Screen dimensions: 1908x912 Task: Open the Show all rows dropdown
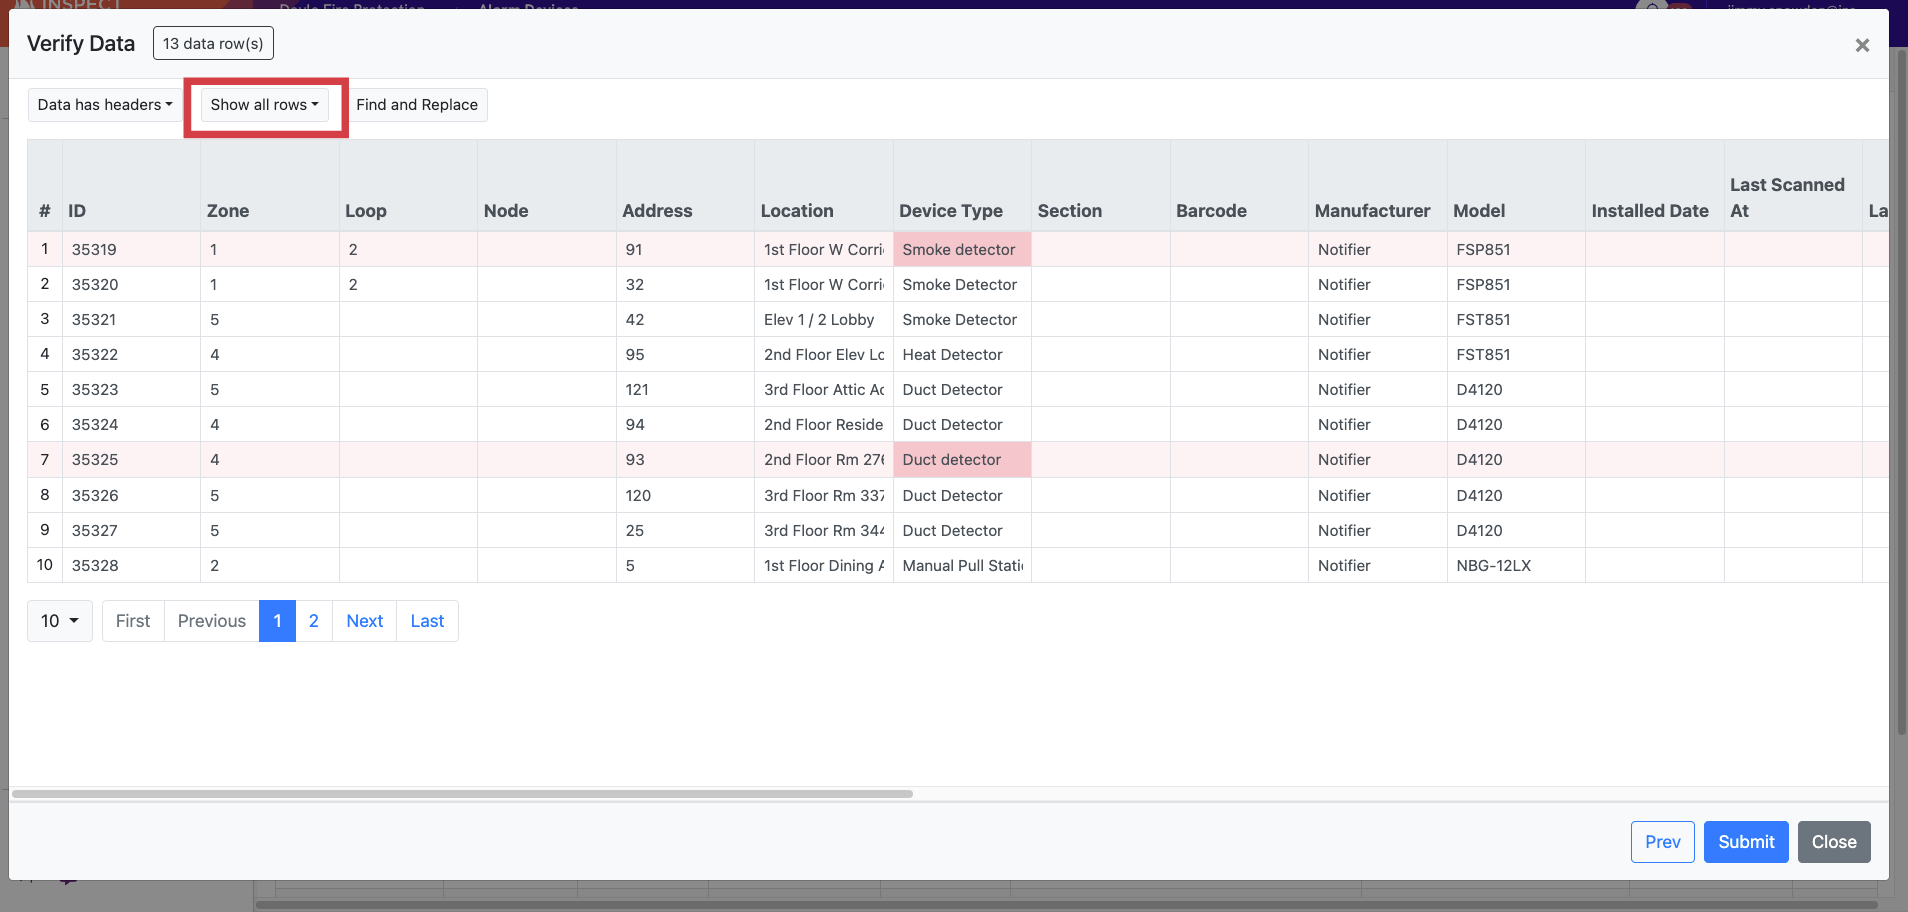265,105
